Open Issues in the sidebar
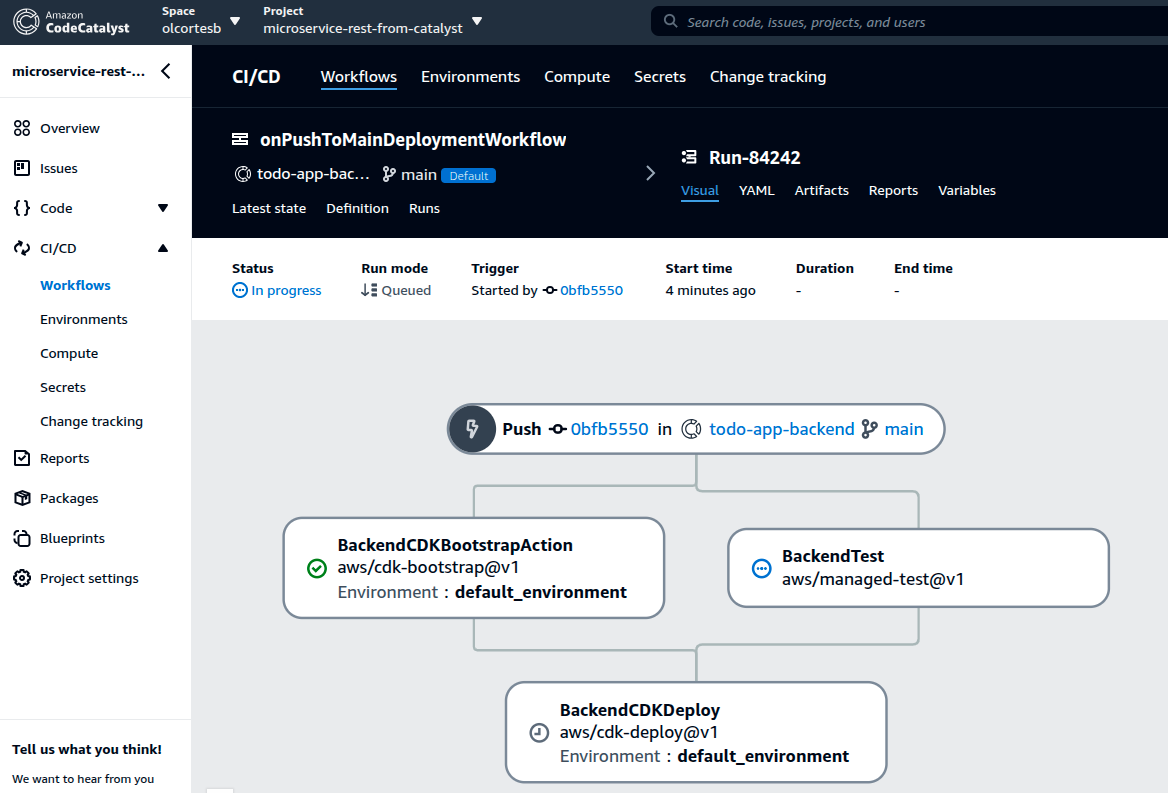This screenshot has height=793, width=1168. (x=58, y=168)
